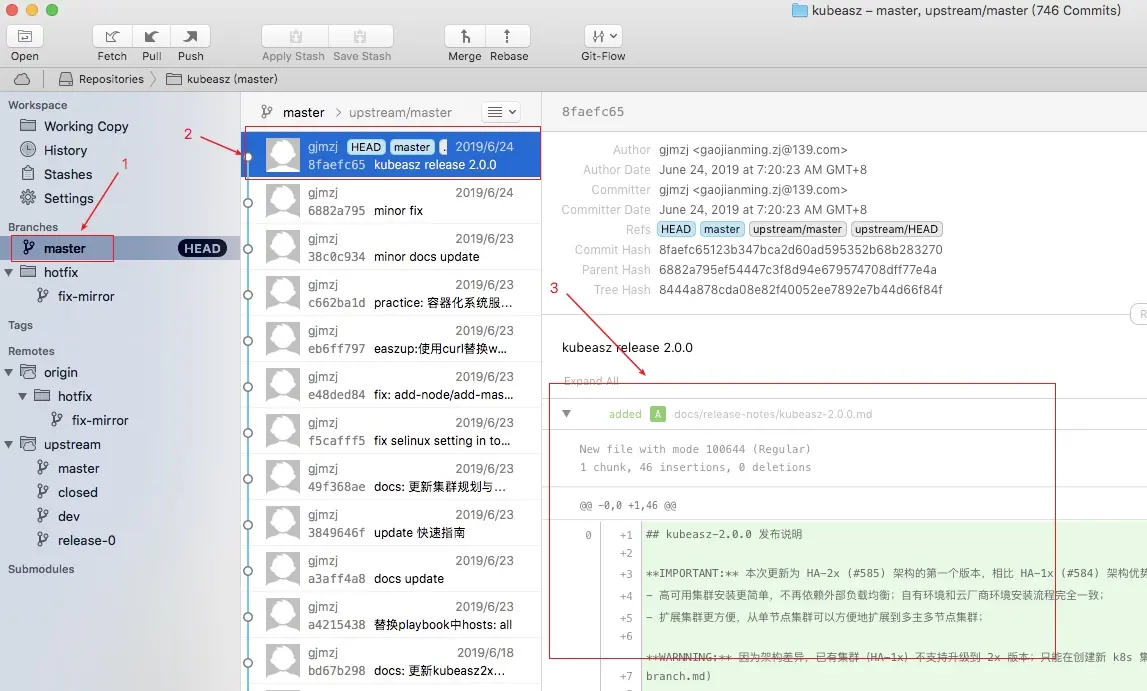
Task: Open the commit list view options dropdown
Action: tap(501, 112)
